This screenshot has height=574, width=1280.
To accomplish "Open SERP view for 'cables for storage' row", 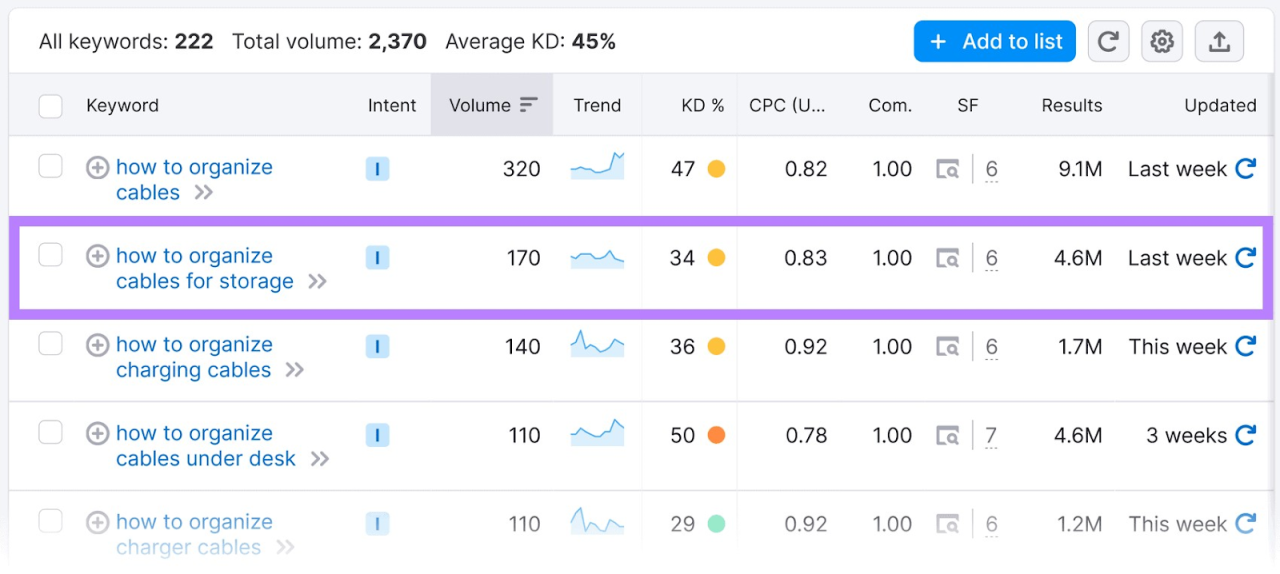I will pos(947,258).
